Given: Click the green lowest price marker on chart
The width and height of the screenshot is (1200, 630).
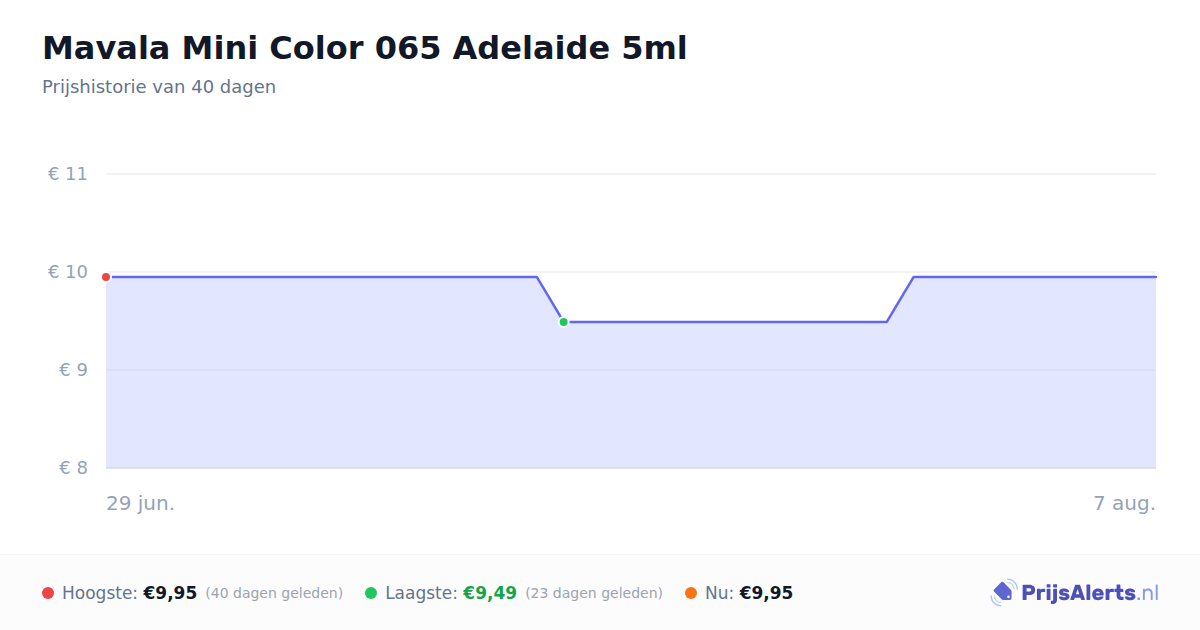Looking at the screenshot, I should (563, 322).
